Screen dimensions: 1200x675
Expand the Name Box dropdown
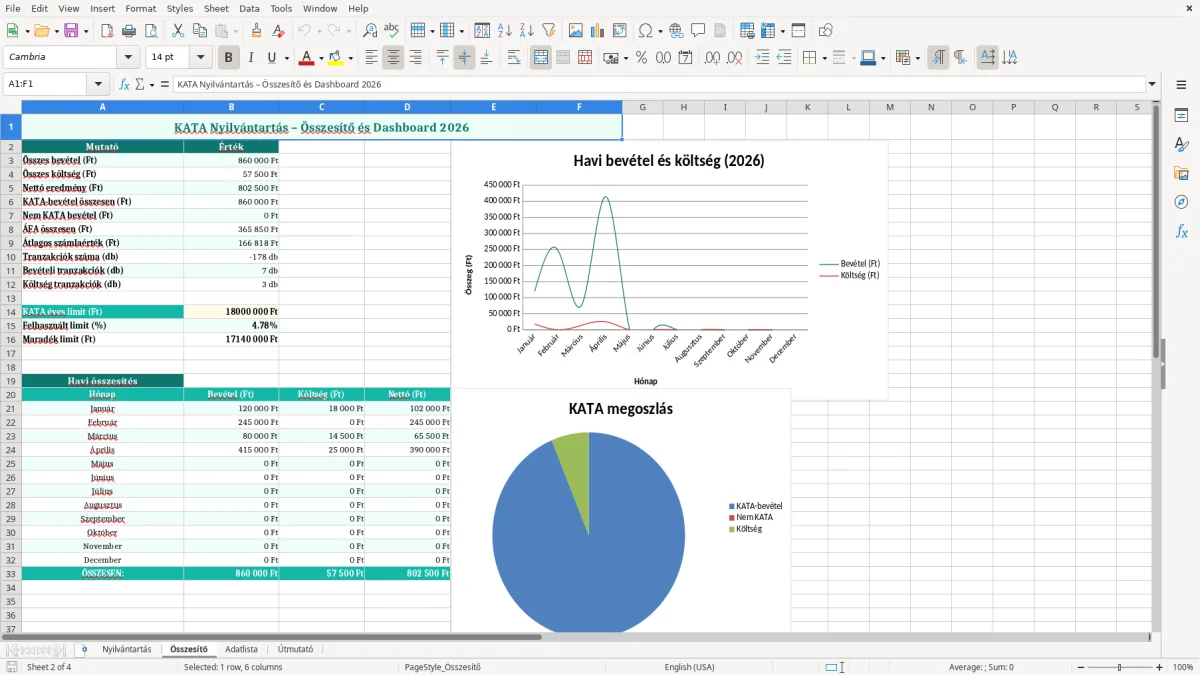pyautogui.click(x=98, y=85)
